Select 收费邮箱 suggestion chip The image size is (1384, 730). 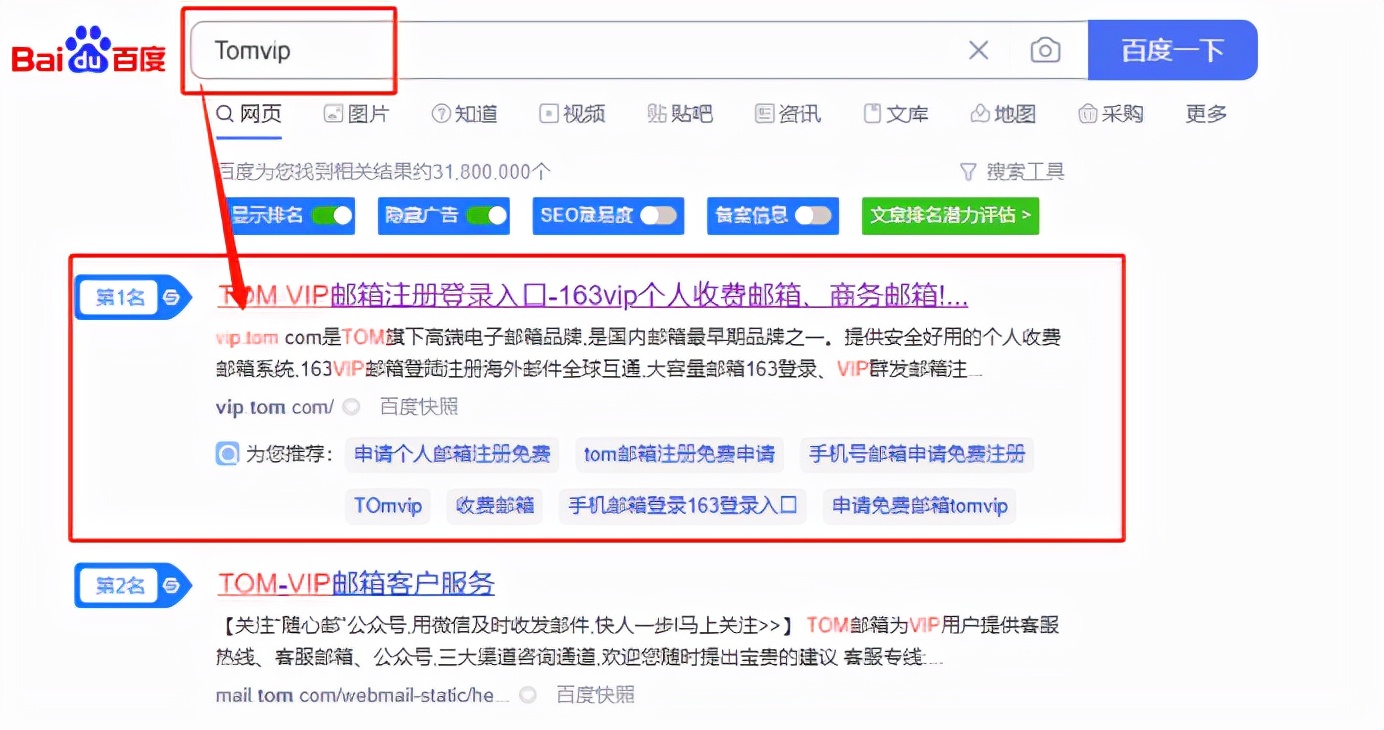click(x=495, y=506)
